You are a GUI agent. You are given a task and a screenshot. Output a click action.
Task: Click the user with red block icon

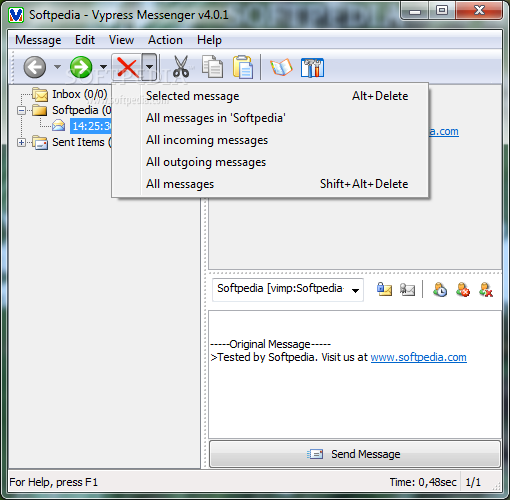(x=463, y=289)
